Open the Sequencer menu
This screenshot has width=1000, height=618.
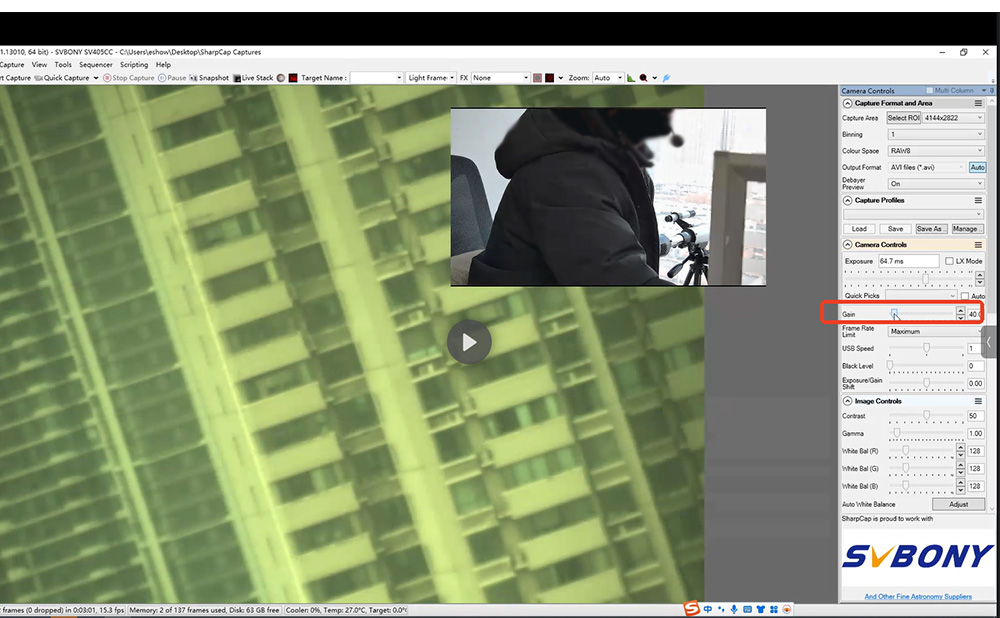click(96, 65)
